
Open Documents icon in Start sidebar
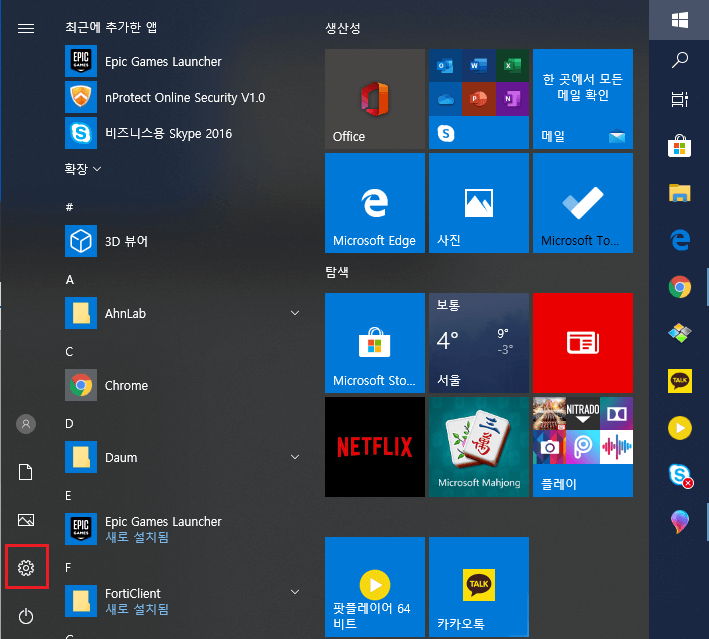26,472
